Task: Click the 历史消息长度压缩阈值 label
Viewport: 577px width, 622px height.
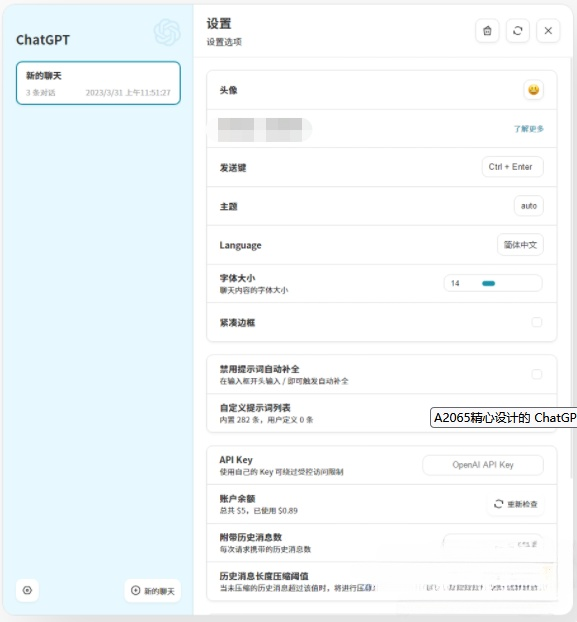Action: tap(264, 576)
